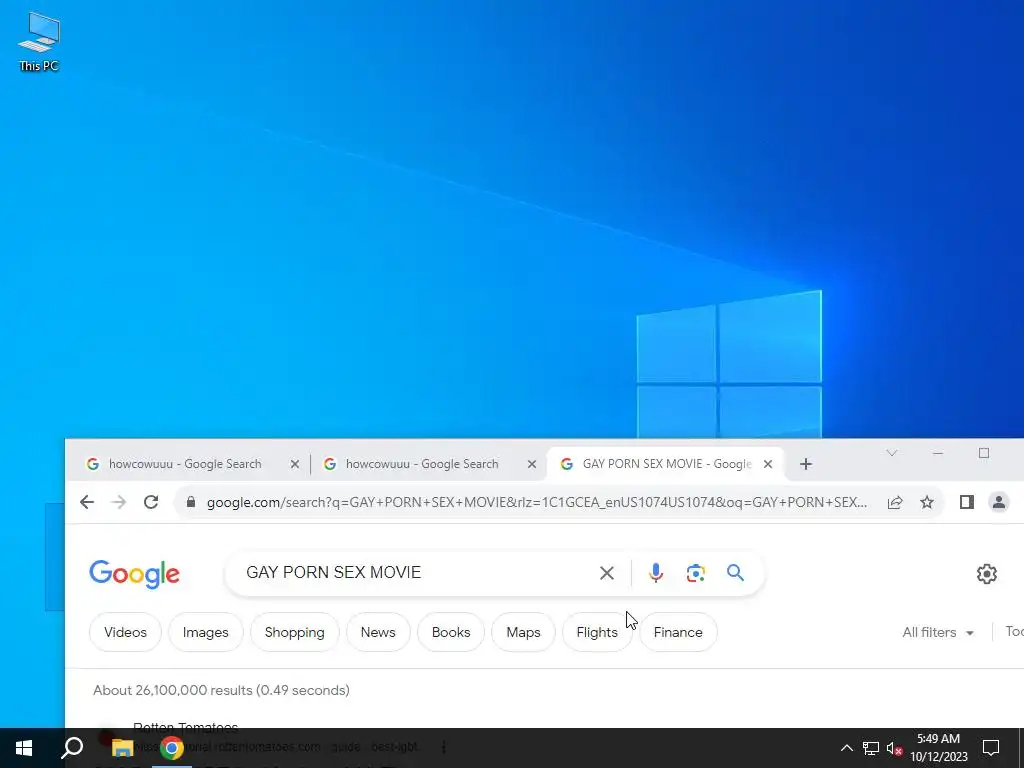This screenshot has height=768, width=1024.
Task: Open a new tab with the plus button
Action: [806, 464]
